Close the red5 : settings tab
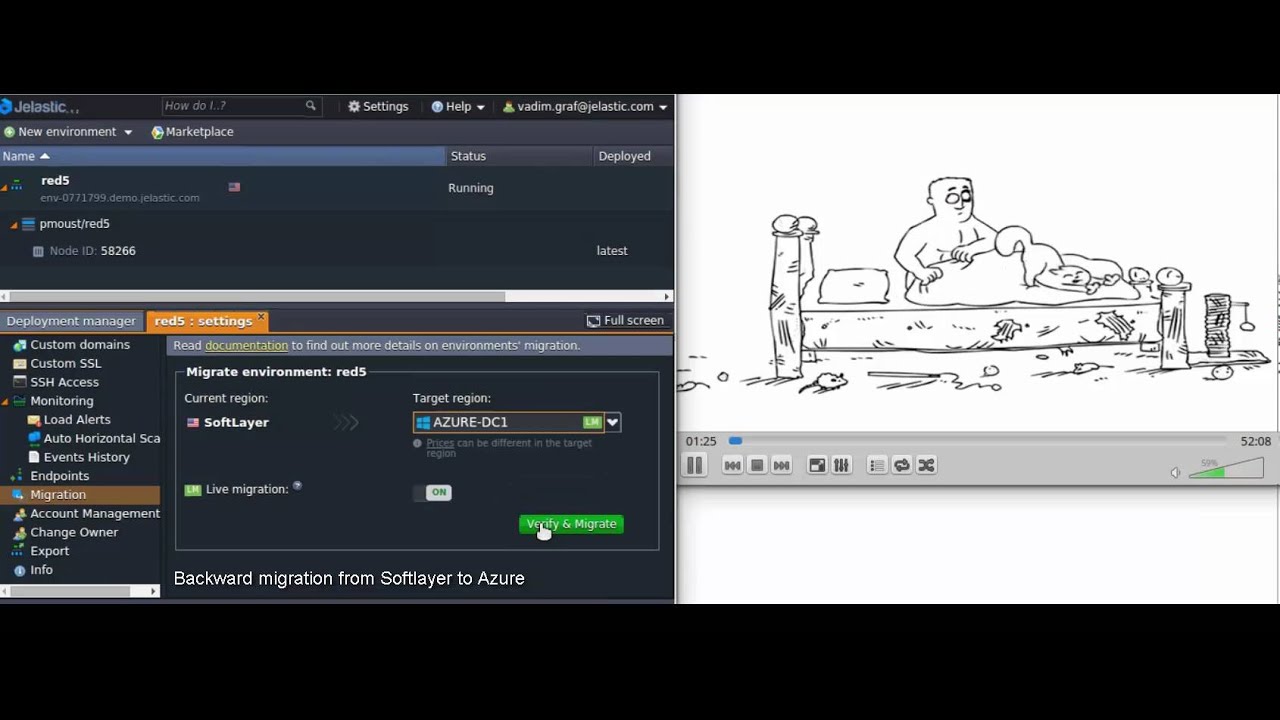 [261, 317]
